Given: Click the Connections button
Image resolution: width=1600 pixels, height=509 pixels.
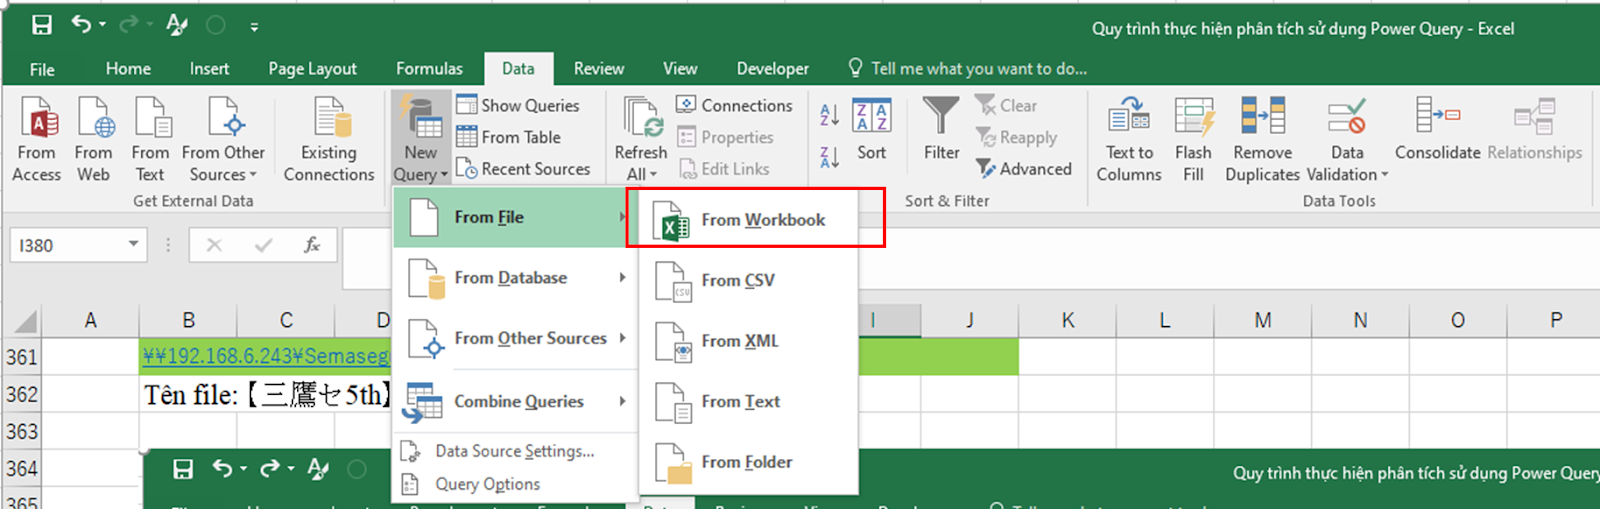Looking at the screenshot, I should (x=735, y=105).
